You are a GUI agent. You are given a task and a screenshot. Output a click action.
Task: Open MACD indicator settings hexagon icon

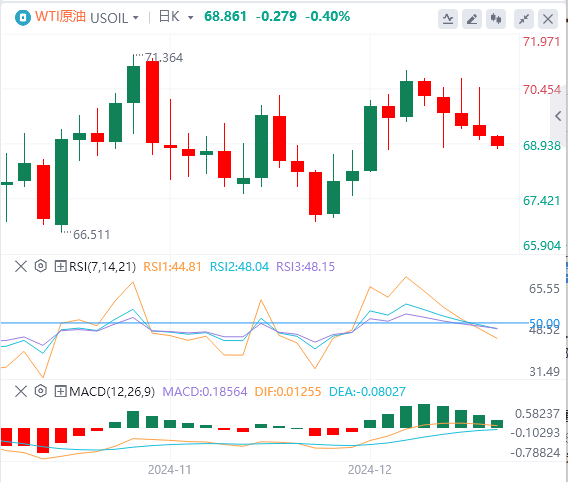pos(41,391)
